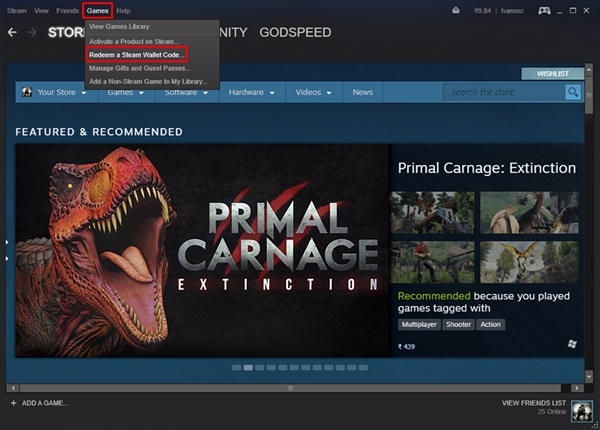
Task: Open the hamroz account name menu
Action: tap(512, 11)
